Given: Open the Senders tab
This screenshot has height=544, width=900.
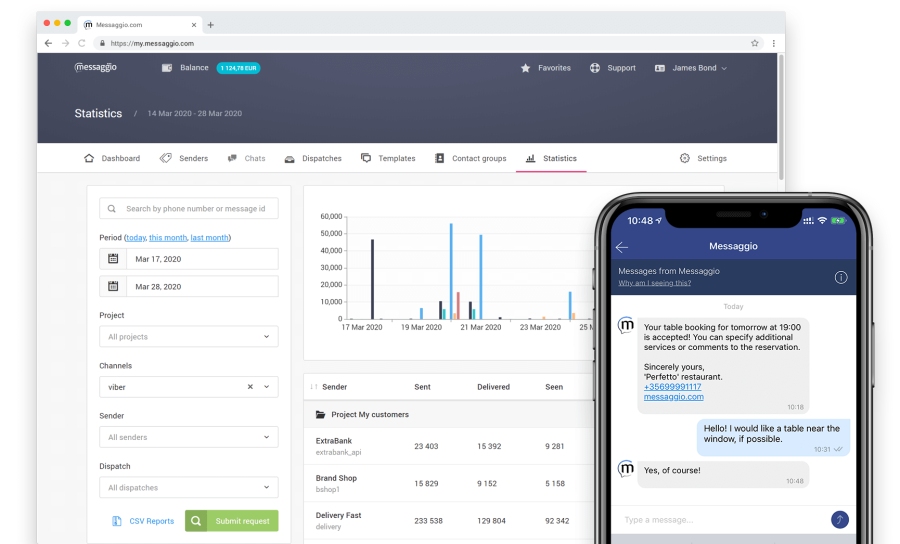Looking at the screenshot, I should 184,158.
